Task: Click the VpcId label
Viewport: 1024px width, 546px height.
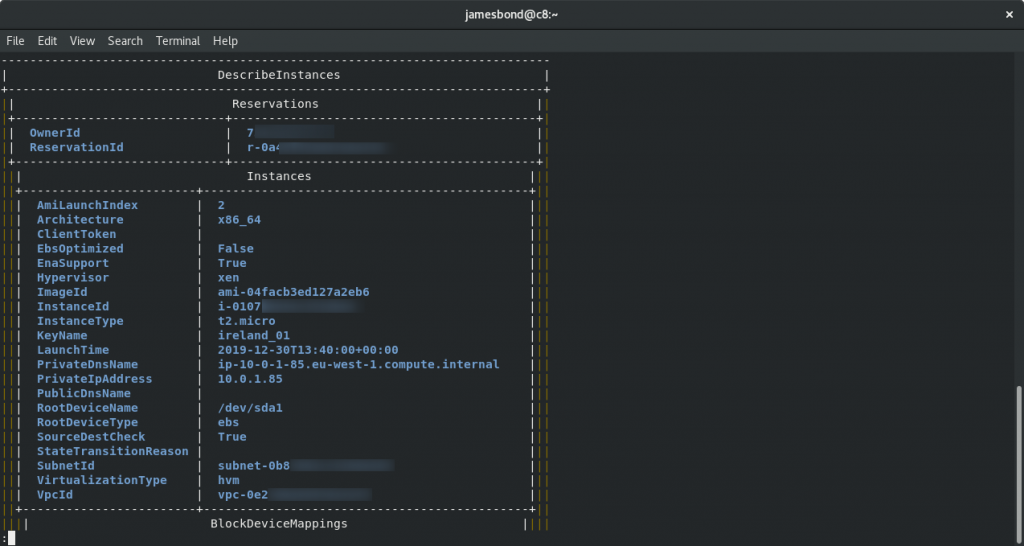Action: coord(55,495)
